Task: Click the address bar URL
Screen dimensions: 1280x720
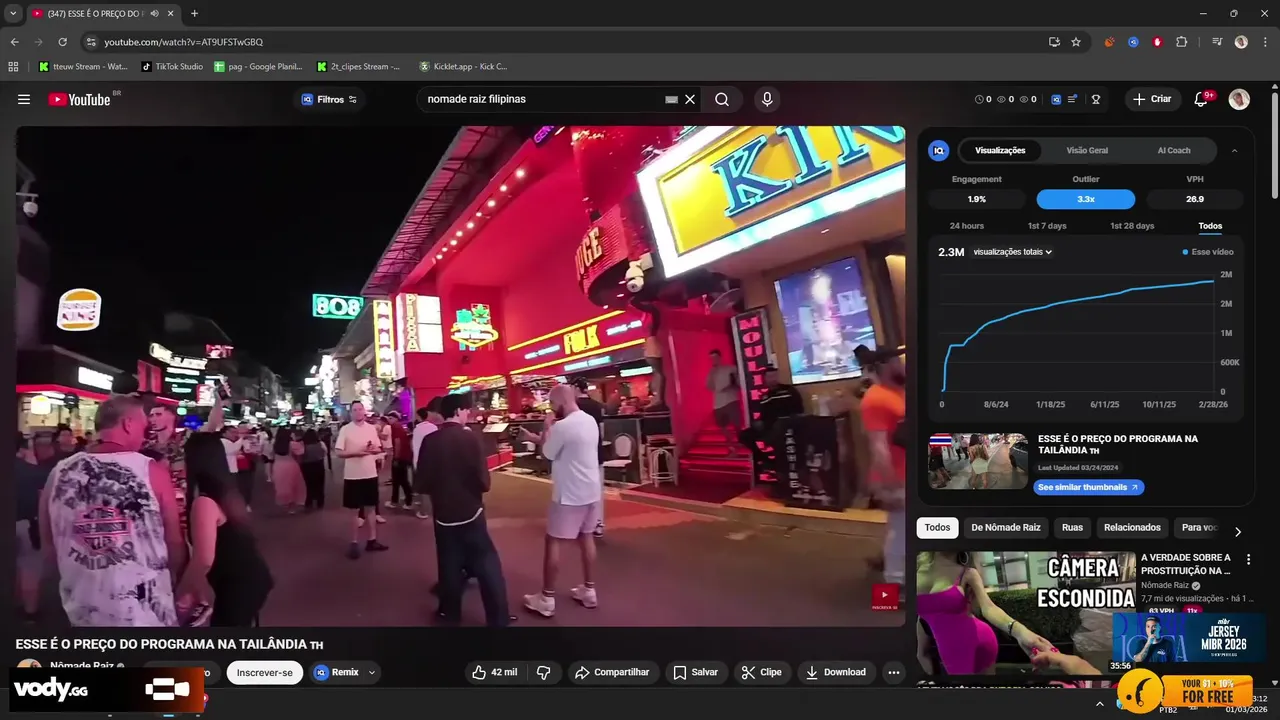Action: coord(184,42)
